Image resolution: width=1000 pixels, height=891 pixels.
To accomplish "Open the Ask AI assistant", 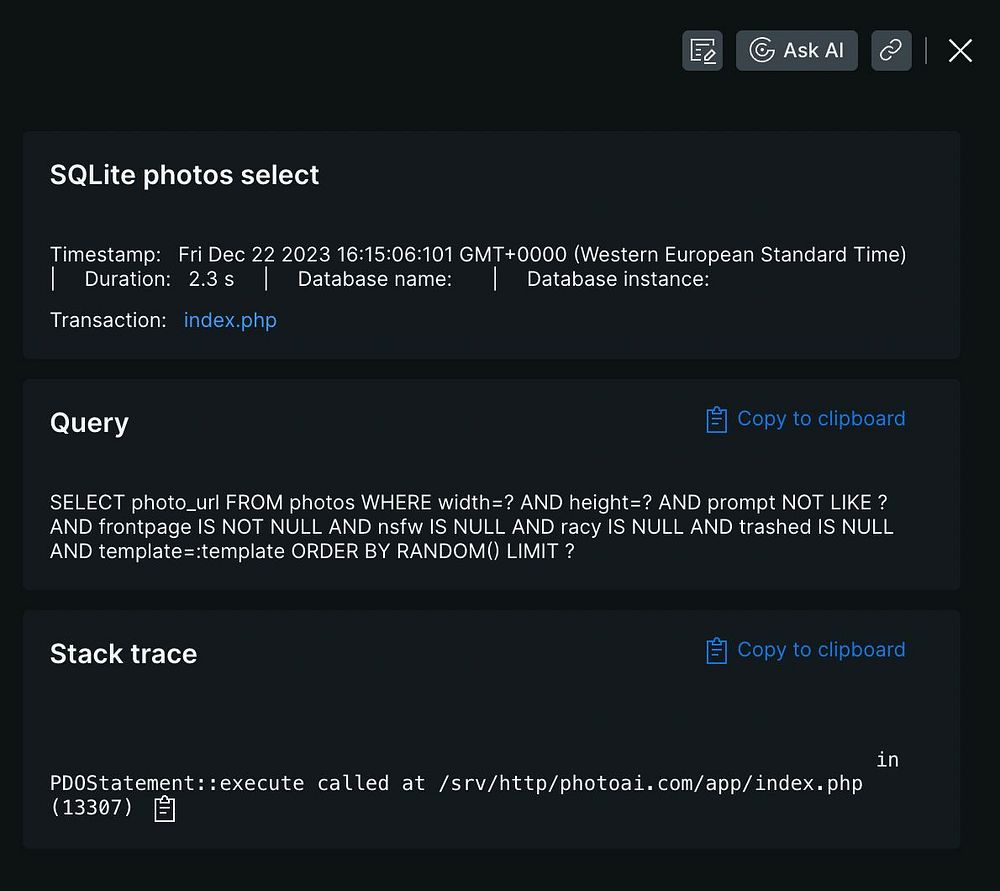I will click(796, 50).
